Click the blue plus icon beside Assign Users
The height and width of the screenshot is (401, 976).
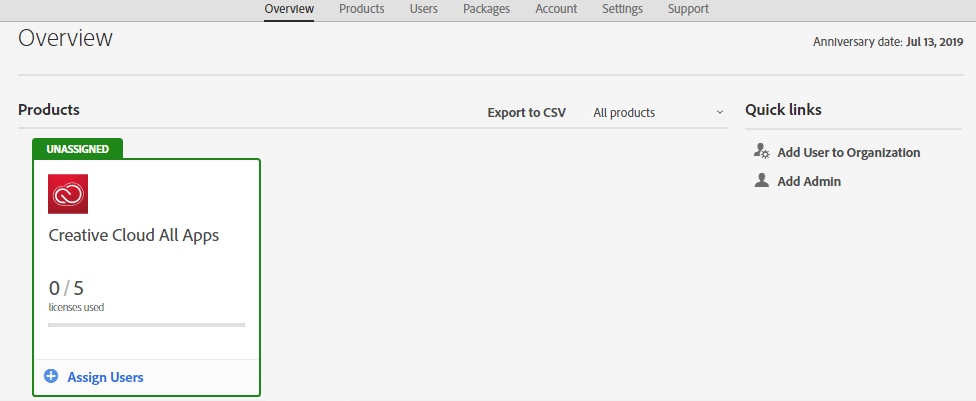pyautogui.click(x=51, y=376)
